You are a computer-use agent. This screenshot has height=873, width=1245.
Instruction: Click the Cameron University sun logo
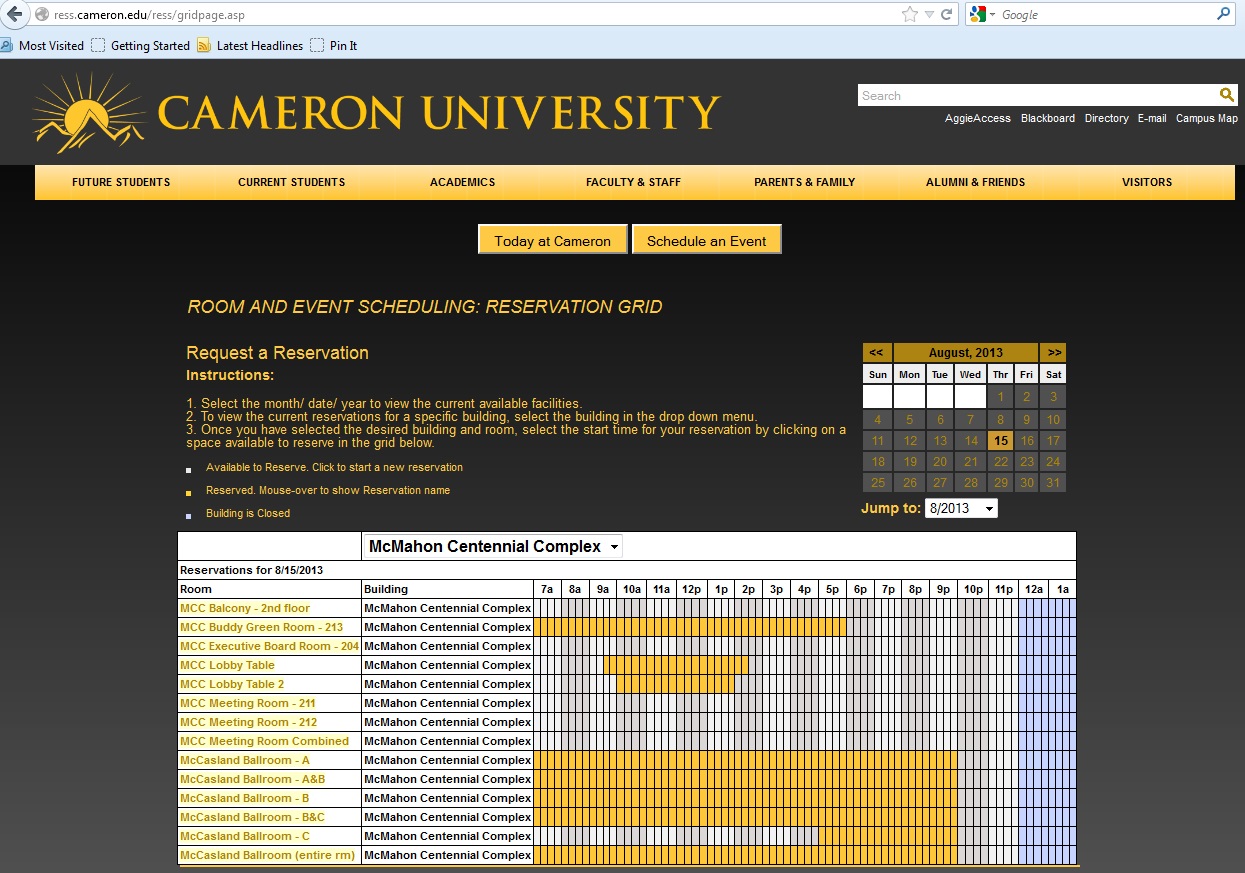click(x=90, y=112)
